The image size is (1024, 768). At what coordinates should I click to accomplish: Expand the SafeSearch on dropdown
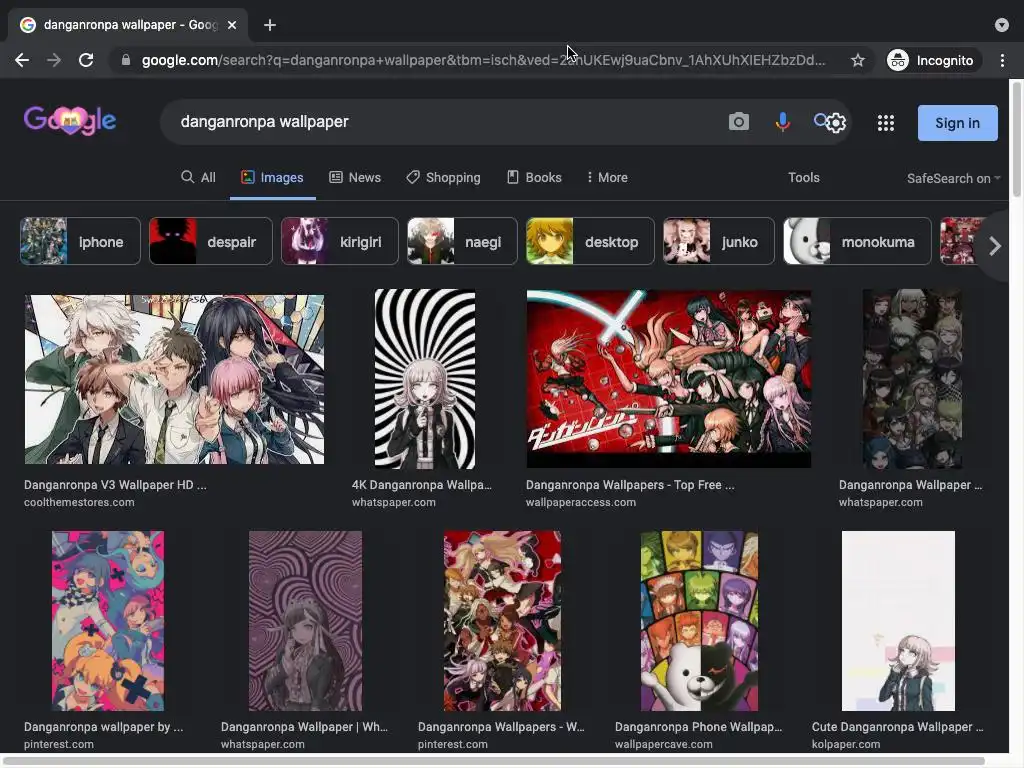tap(953, 178)
